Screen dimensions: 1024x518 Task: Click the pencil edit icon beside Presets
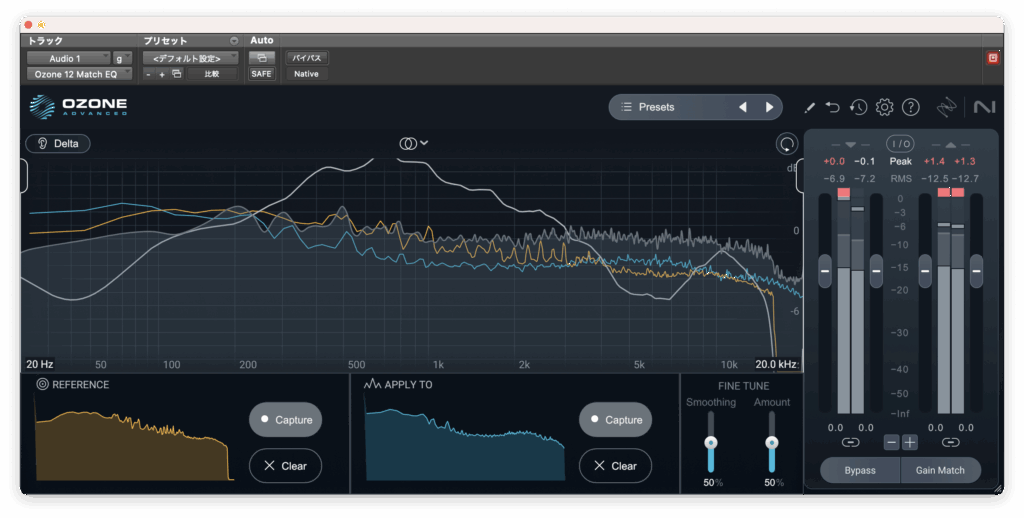810,107
